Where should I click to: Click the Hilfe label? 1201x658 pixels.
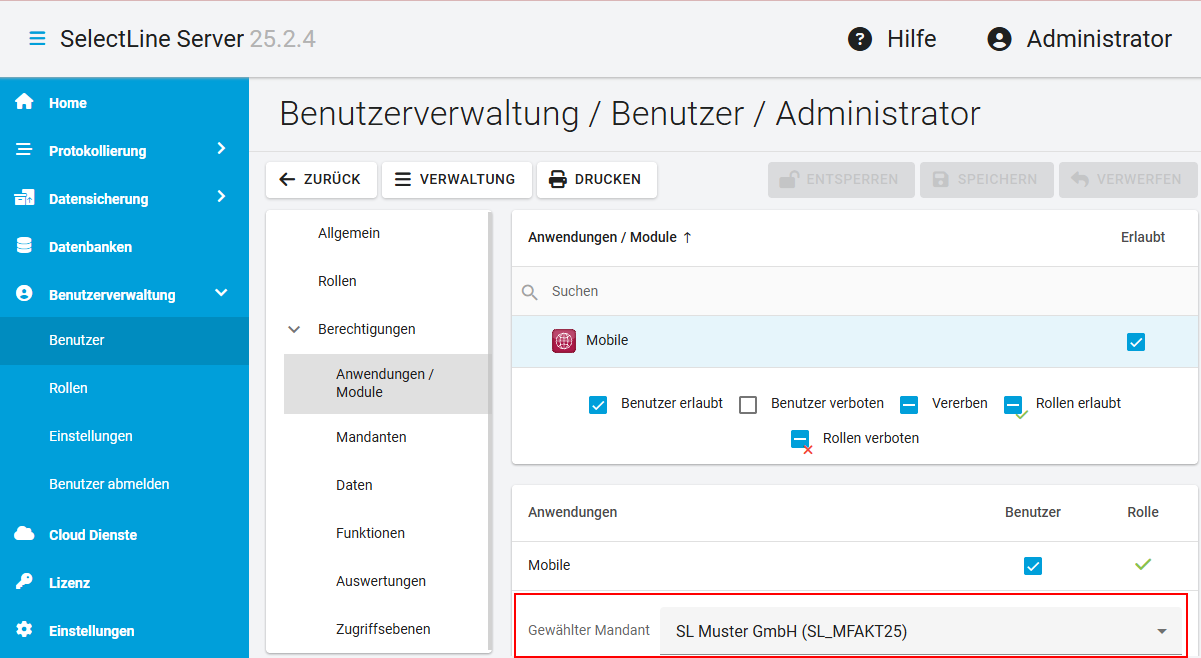point(912,39)
